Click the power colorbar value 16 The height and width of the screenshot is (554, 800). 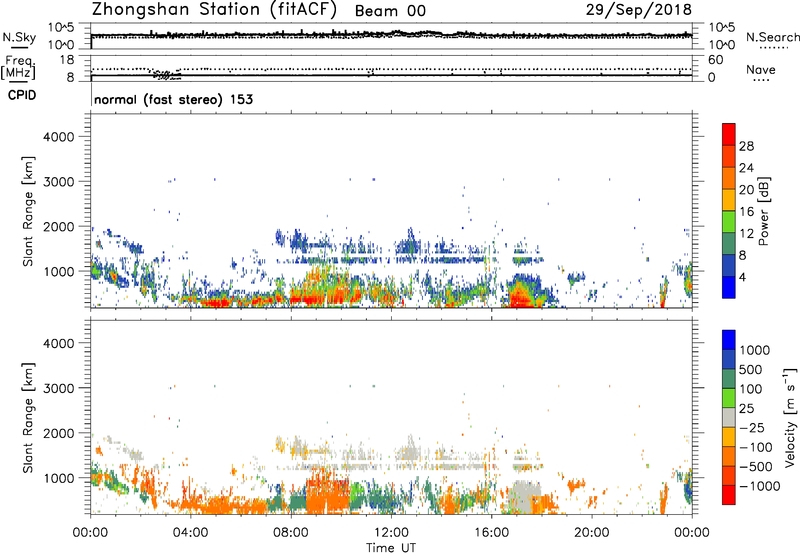pos(746,212)
